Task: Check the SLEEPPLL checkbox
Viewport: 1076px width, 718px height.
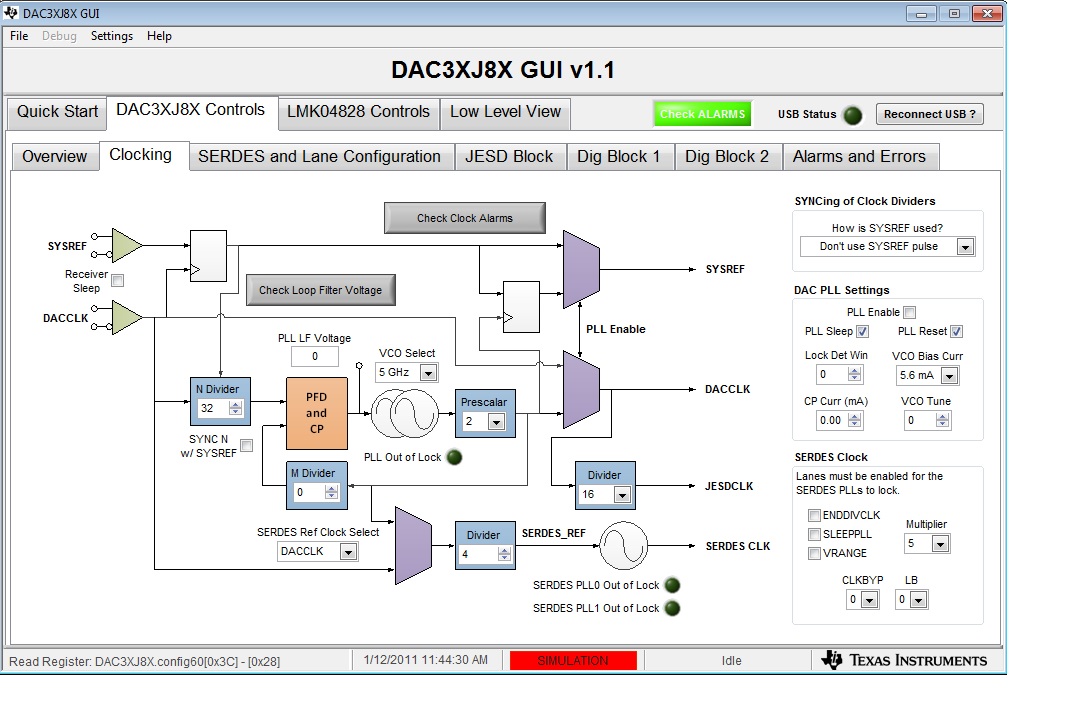Action: pos(815,534)
